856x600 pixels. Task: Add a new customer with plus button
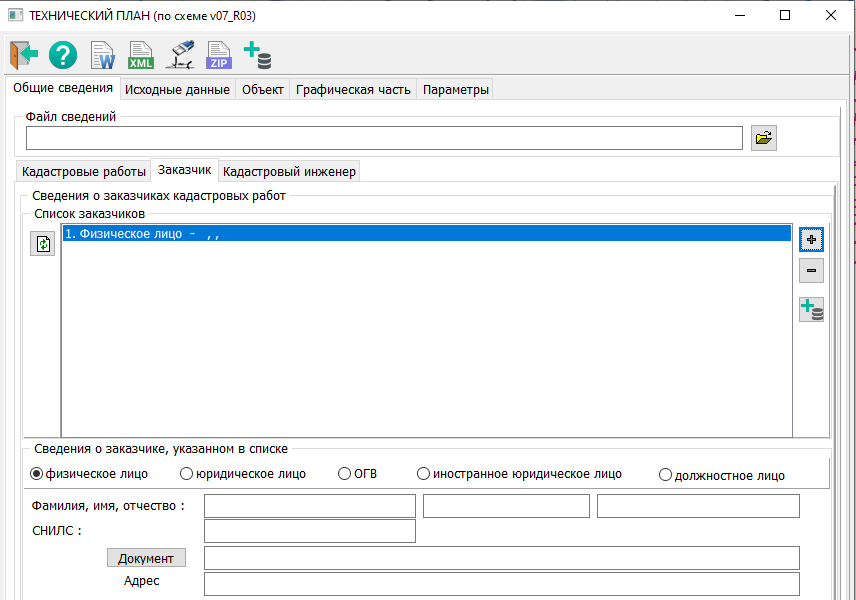[x=811, y=239]
